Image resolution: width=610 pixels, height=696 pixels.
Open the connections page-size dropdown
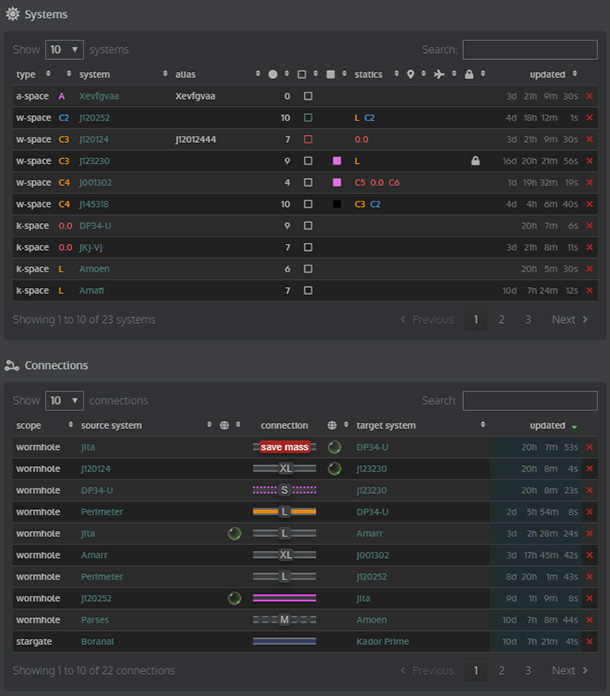pos(65,400)
